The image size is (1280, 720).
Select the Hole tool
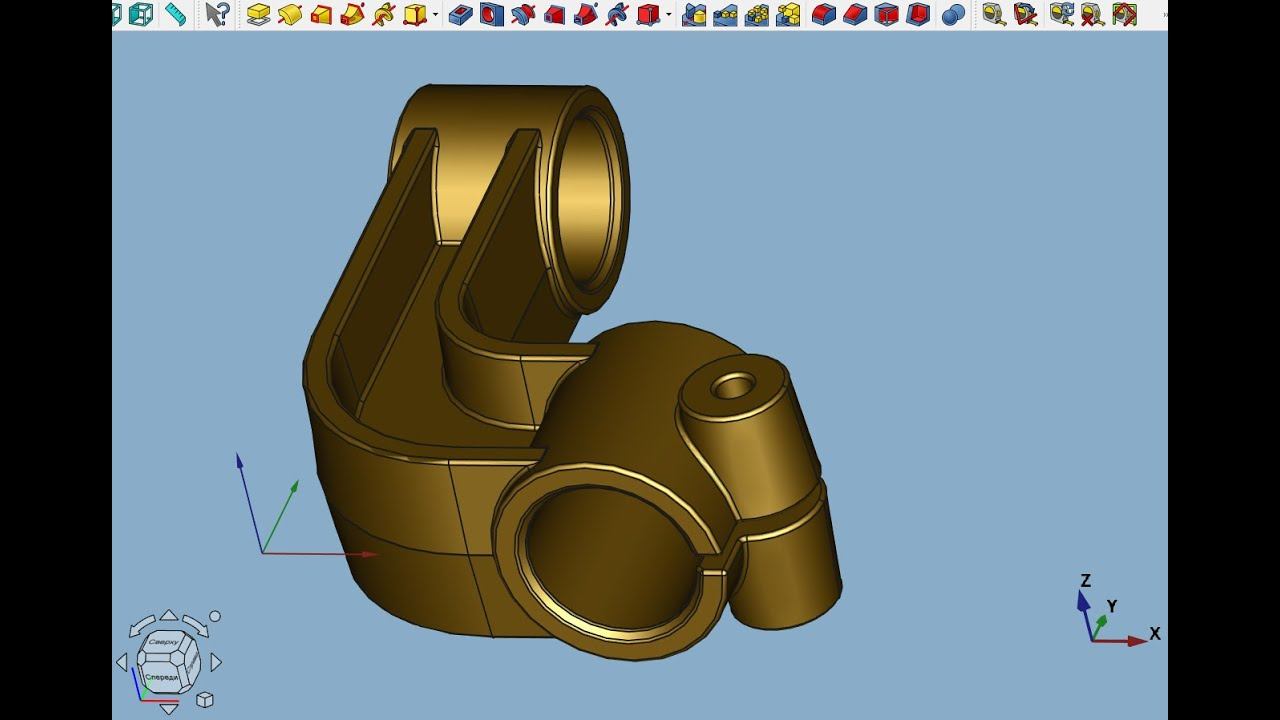coord(491,14)
